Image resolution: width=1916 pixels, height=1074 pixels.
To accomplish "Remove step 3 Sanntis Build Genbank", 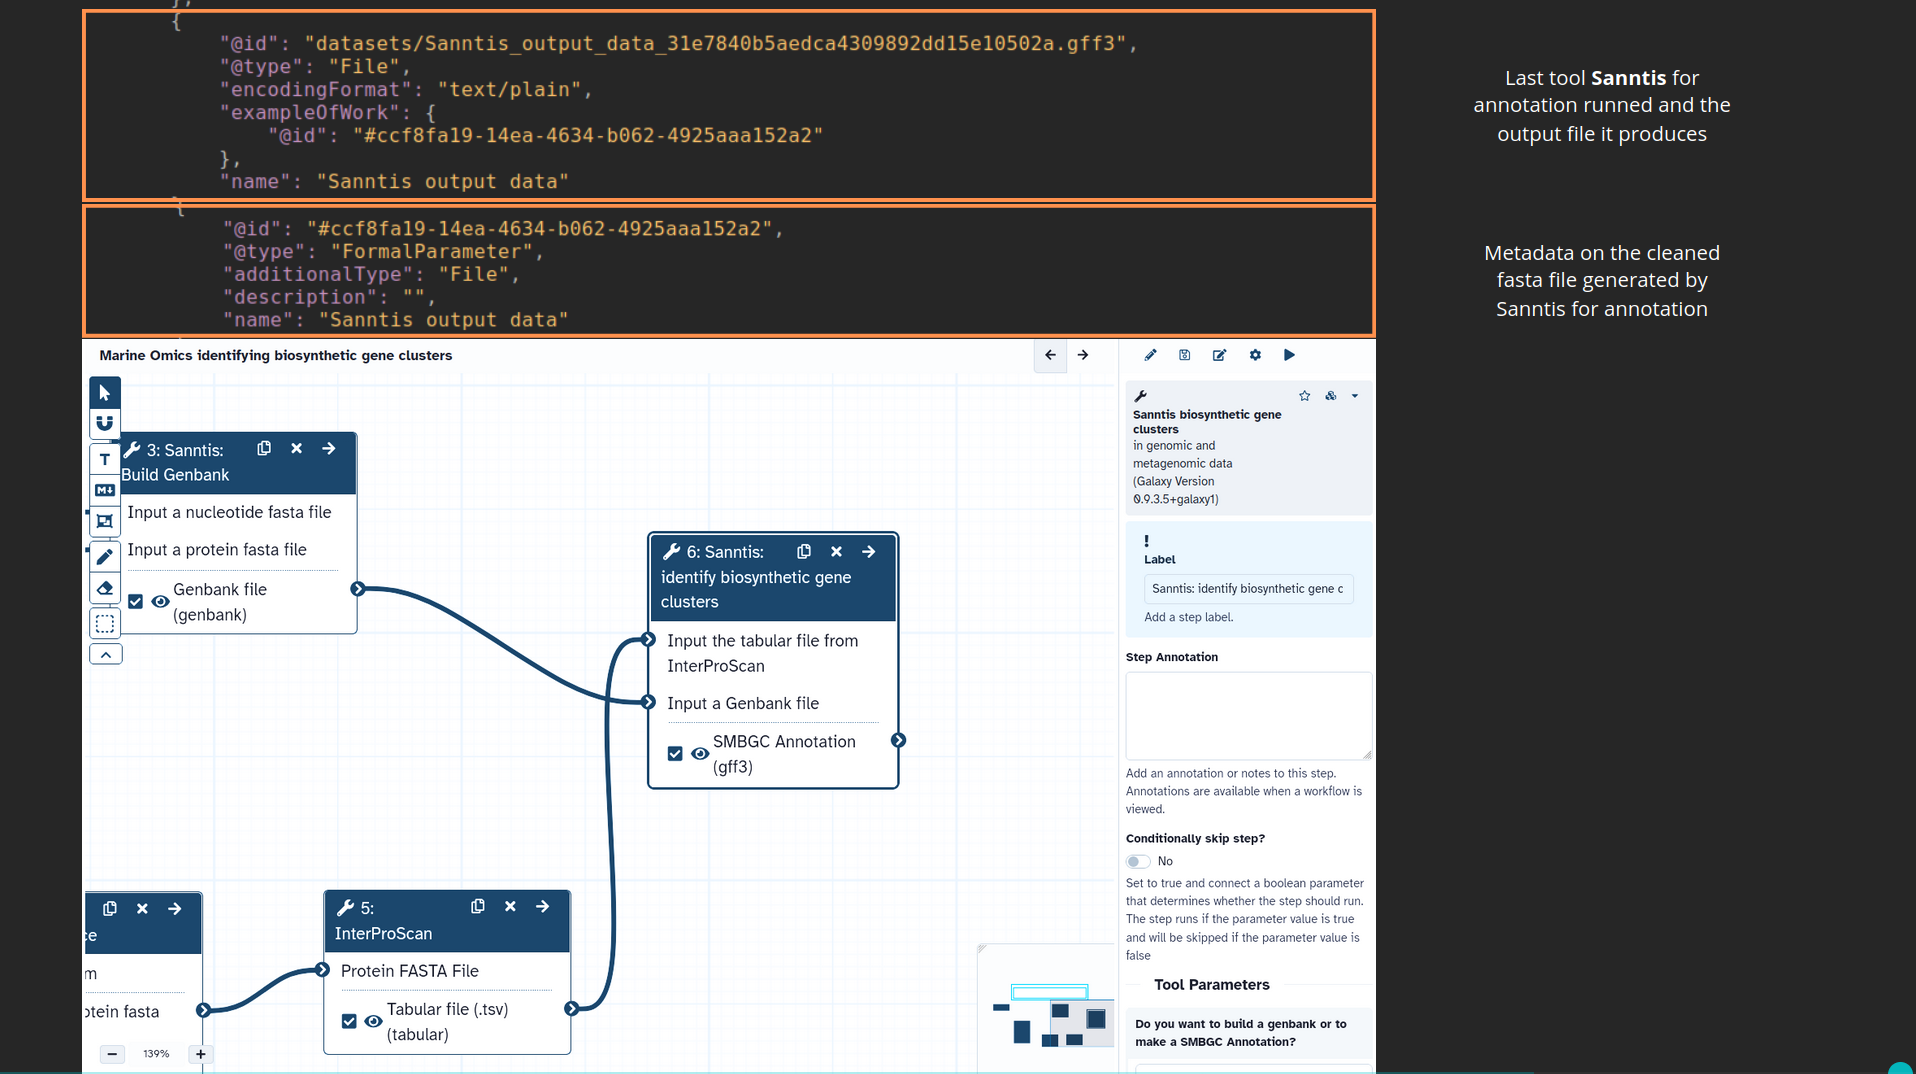I will (x=297, y=449).
